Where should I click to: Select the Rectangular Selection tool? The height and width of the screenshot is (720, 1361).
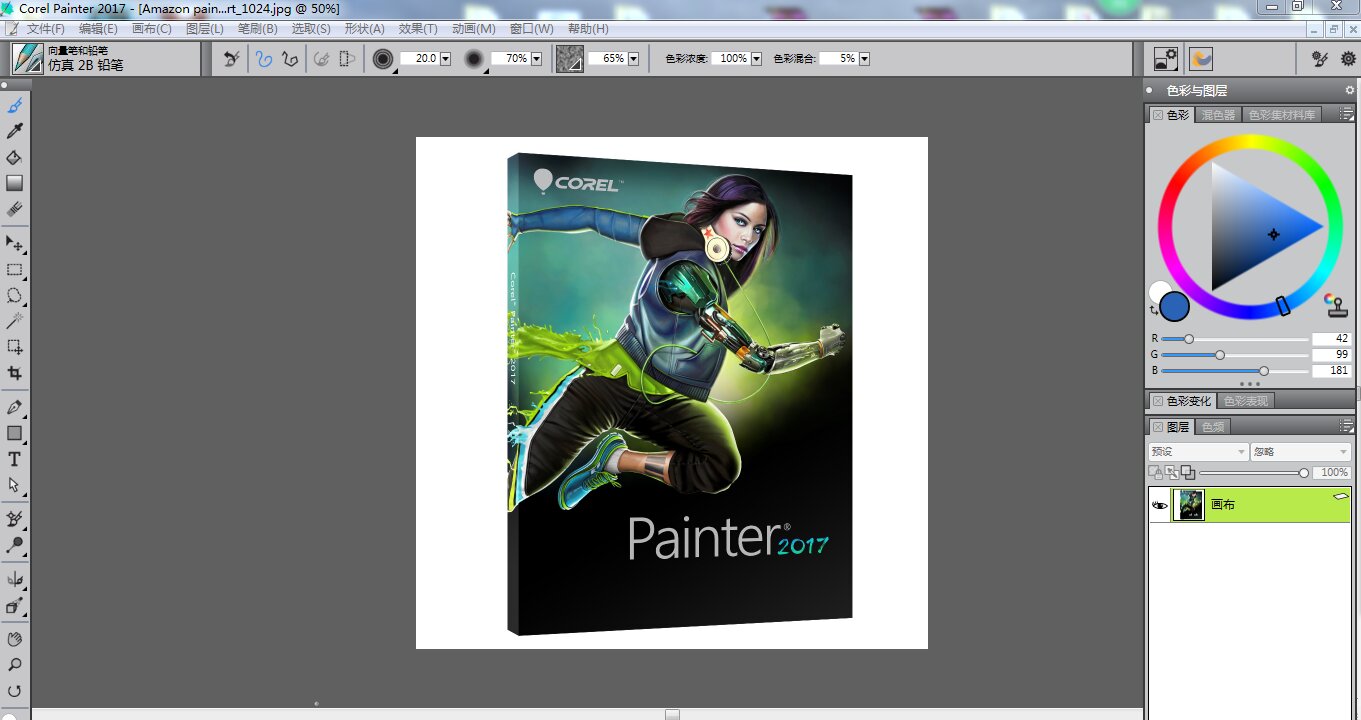[15, 269]
